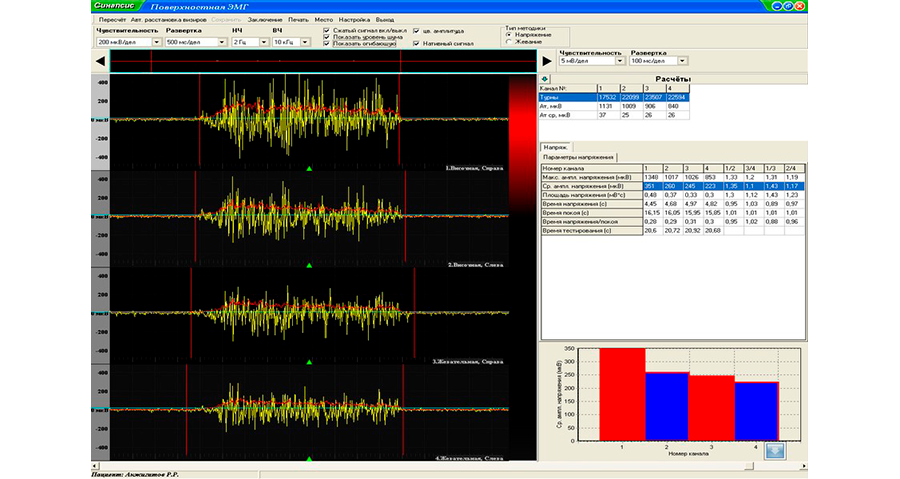Image resolution: width=900 pixels, height=479 pixels.
Task: Click the Пересчёт menu button
Action: pyautogui.click(x=111, y=19)
